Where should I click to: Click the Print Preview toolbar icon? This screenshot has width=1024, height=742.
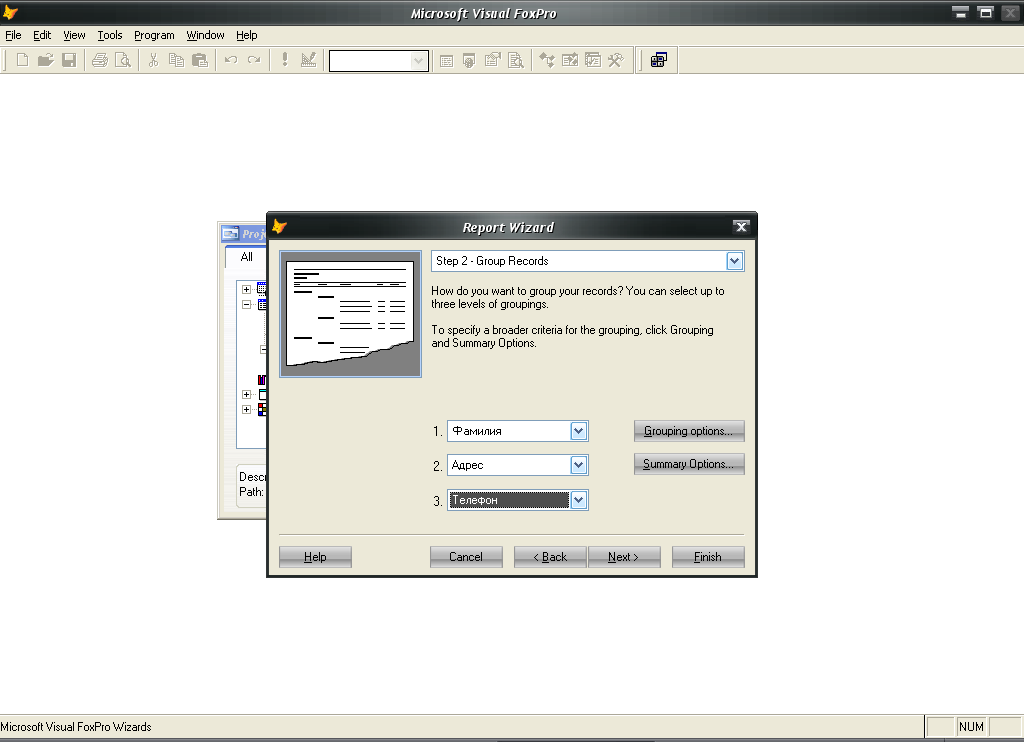[x=123, y=60]
